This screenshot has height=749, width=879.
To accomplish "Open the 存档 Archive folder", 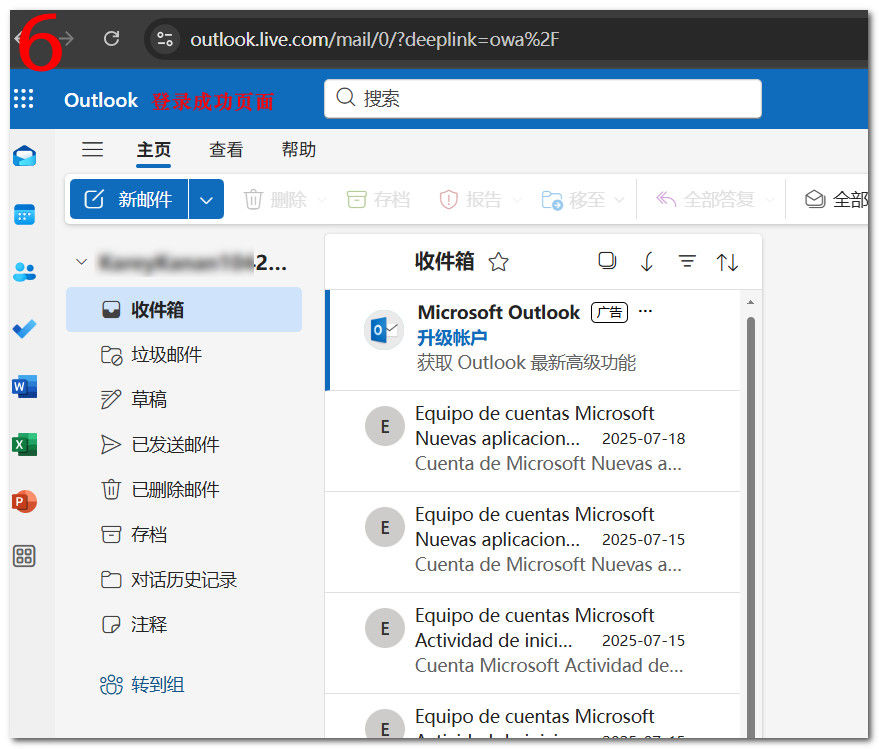I will point(184,534).
